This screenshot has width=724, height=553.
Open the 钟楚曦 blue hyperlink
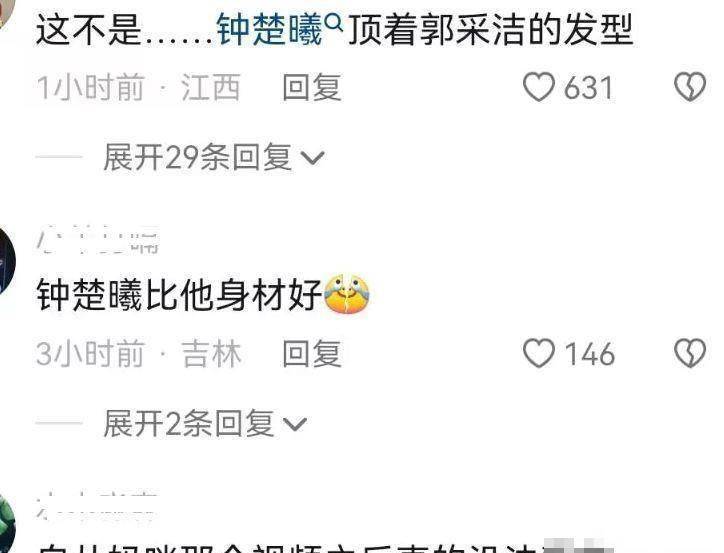click(x=270, y=30)
